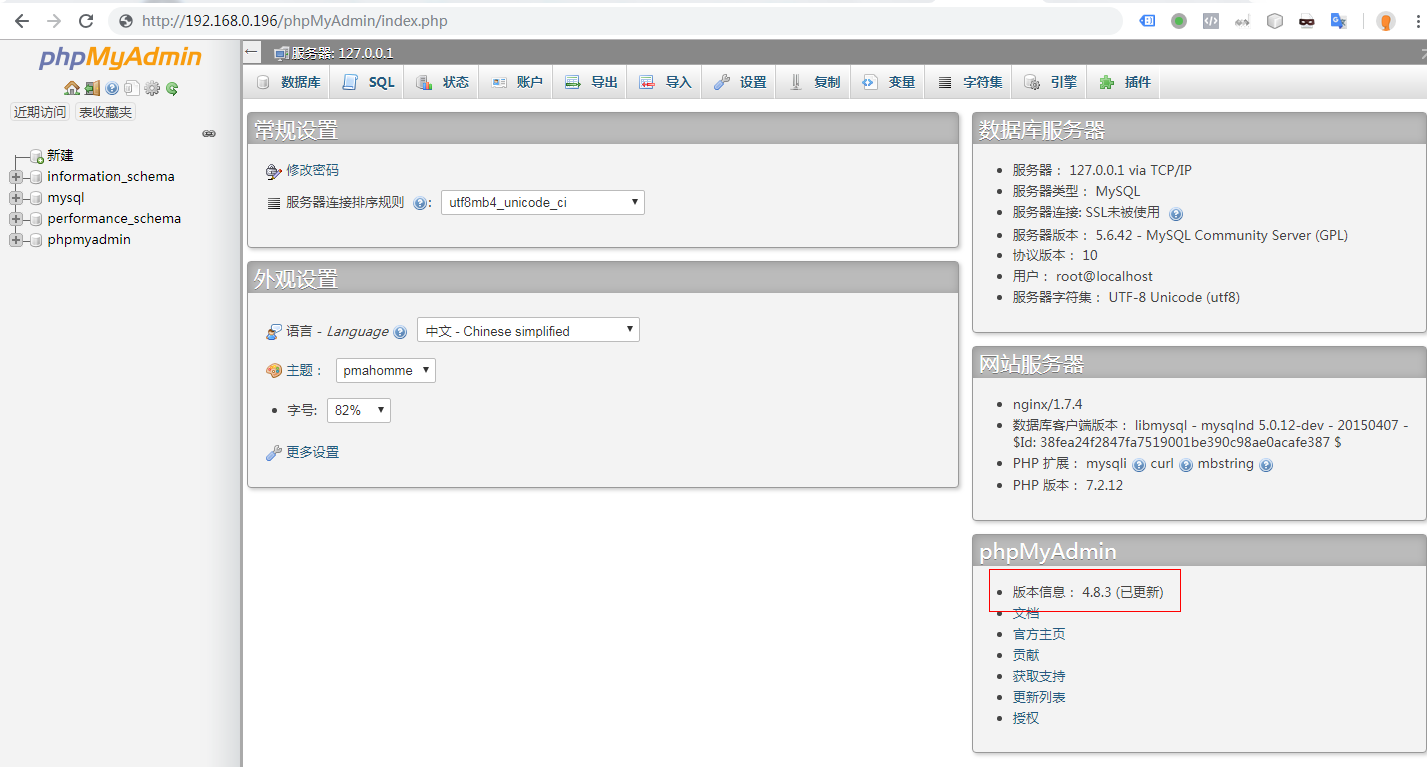Click the 表收藏夹 favorites button
The height and width of the screenshot is (767, 1427).
click(x=105, y=112)
